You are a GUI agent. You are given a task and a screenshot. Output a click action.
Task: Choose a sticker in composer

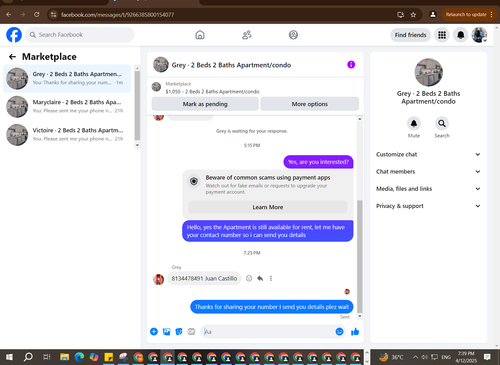pos(179,332)
